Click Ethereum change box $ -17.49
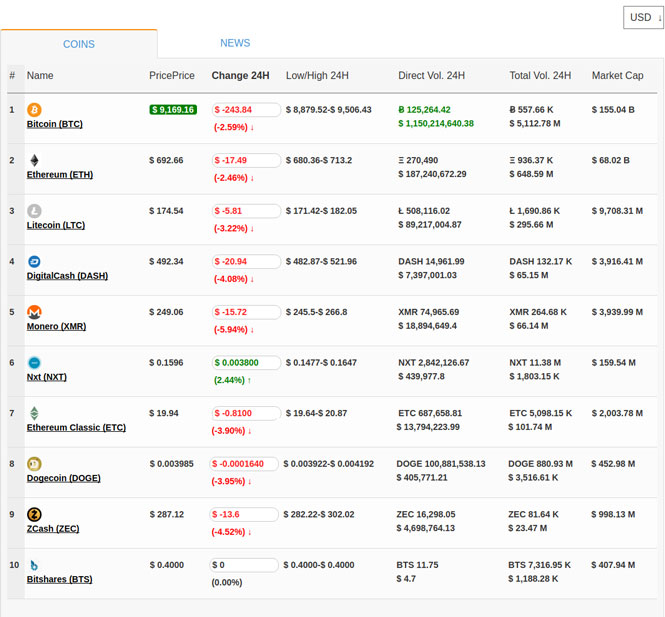Screen dimensions: 665x617 pos(246,160)
